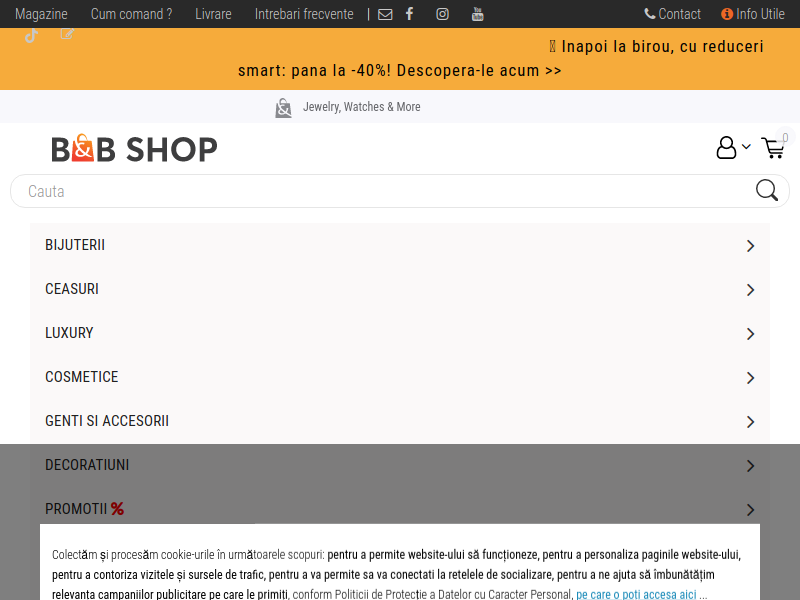800x600 pixels.
Task: Open Intrebari frecvente page
Action: pos(304,14)
